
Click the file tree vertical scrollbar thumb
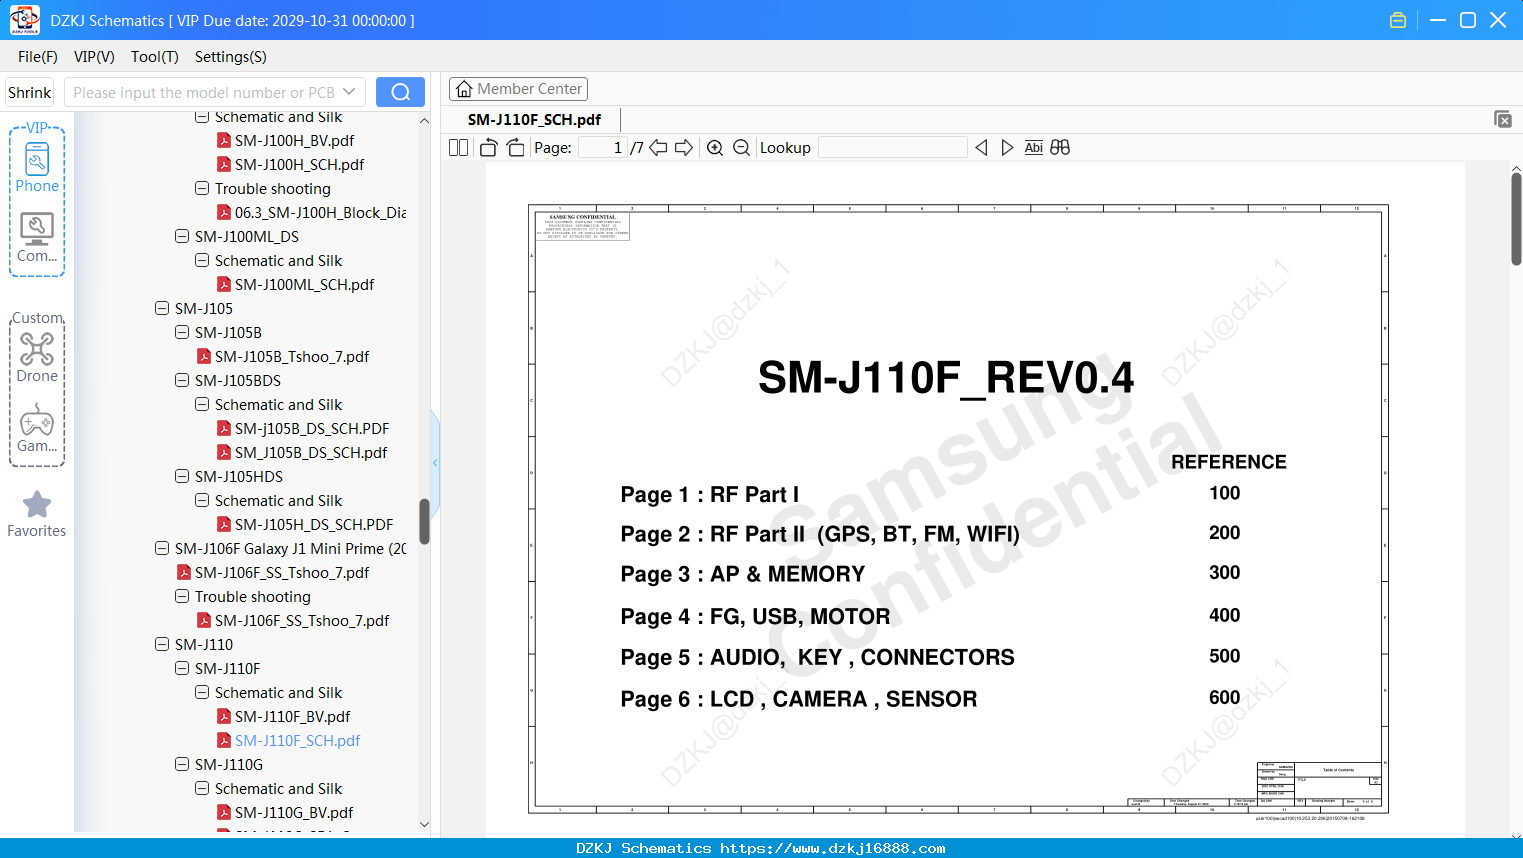tap(424, 521)
